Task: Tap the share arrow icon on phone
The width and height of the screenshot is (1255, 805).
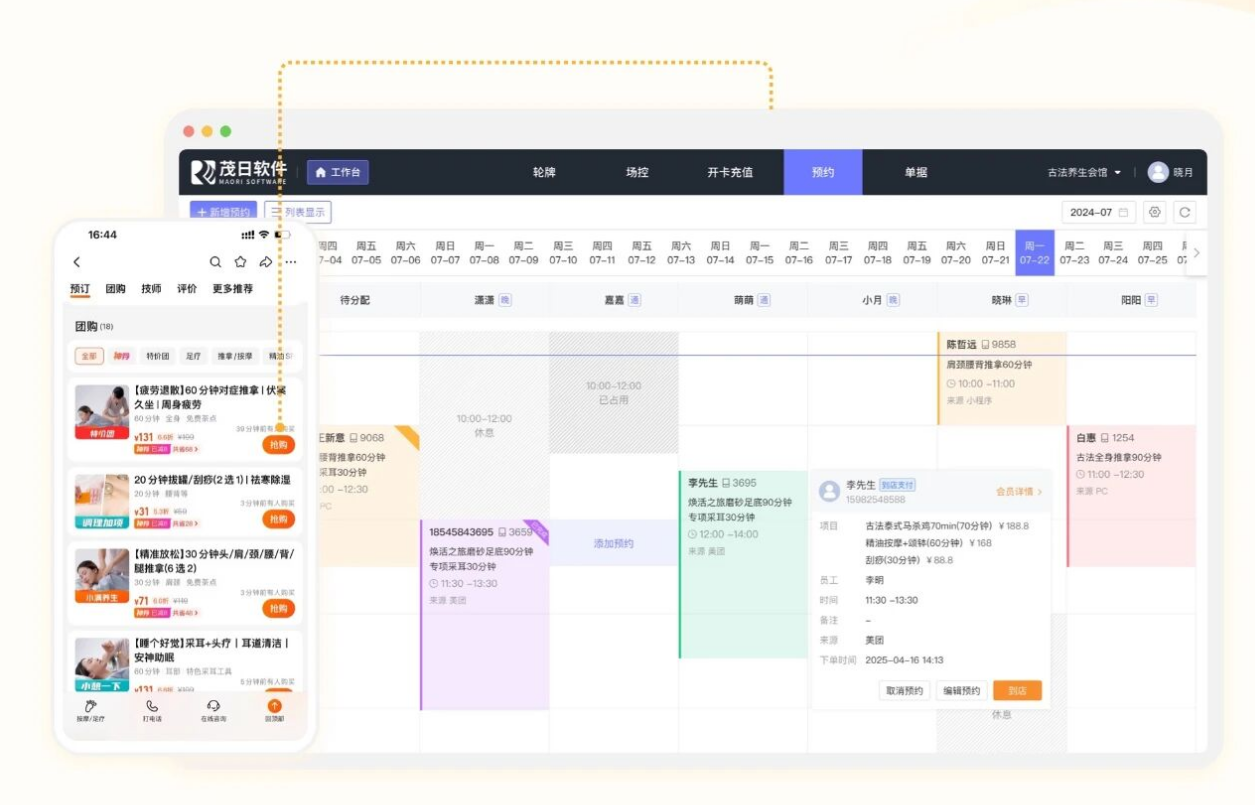Action: point(265,262)
